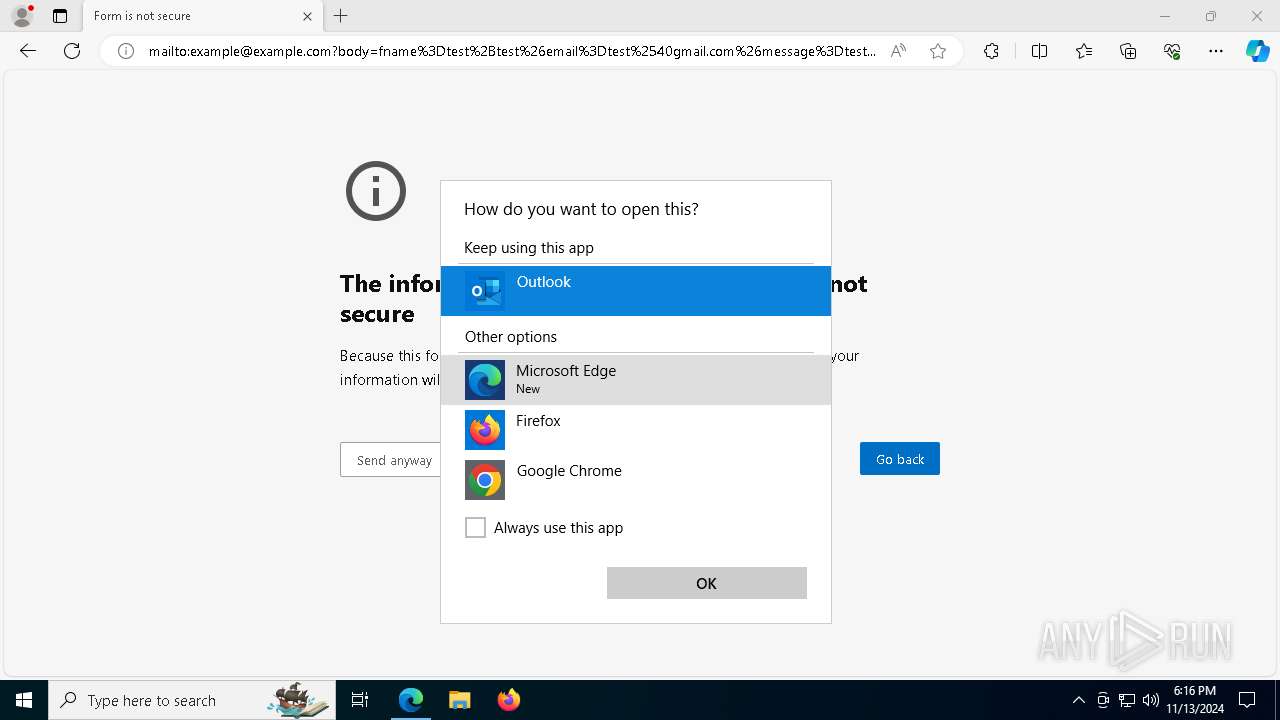This screenshot has width=1280, height=720.
Task: Click the Outlook app icon
Action: pos(485,291)
